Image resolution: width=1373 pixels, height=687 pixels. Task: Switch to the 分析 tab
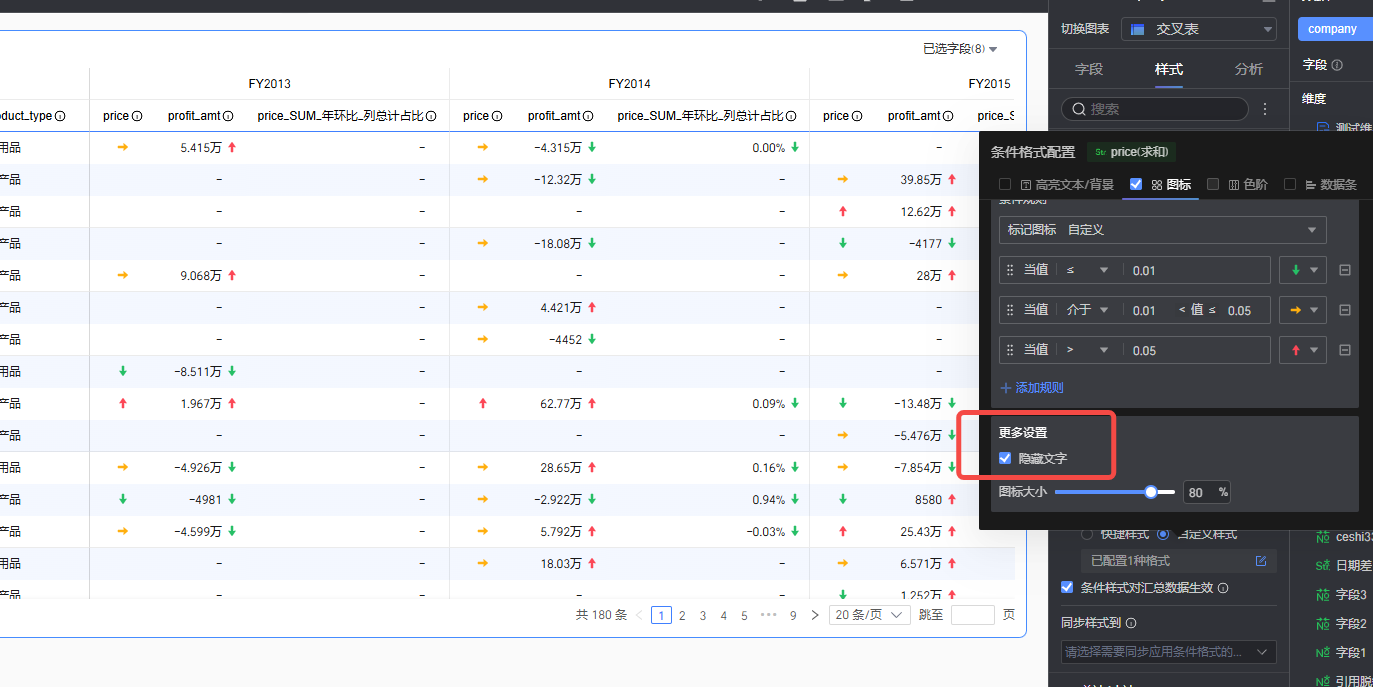(1249, 69)
